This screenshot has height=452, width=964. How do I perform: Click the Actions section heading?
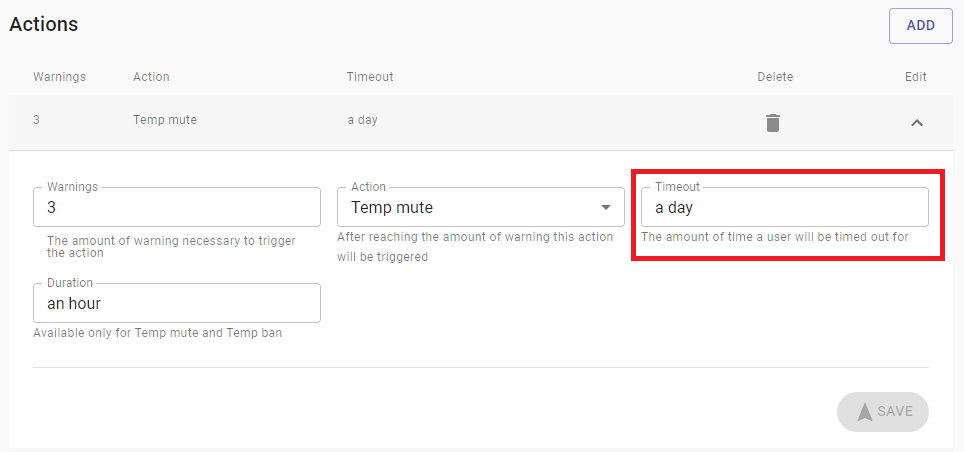(44, 24)
